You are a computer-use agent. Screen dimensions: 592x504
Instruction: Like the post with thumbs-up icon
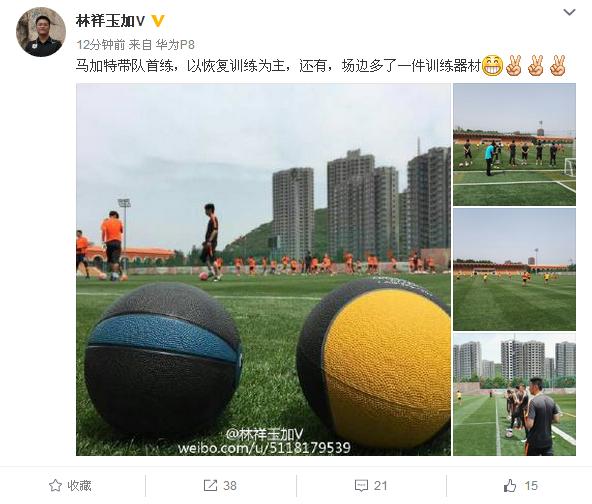coord(510,485)
